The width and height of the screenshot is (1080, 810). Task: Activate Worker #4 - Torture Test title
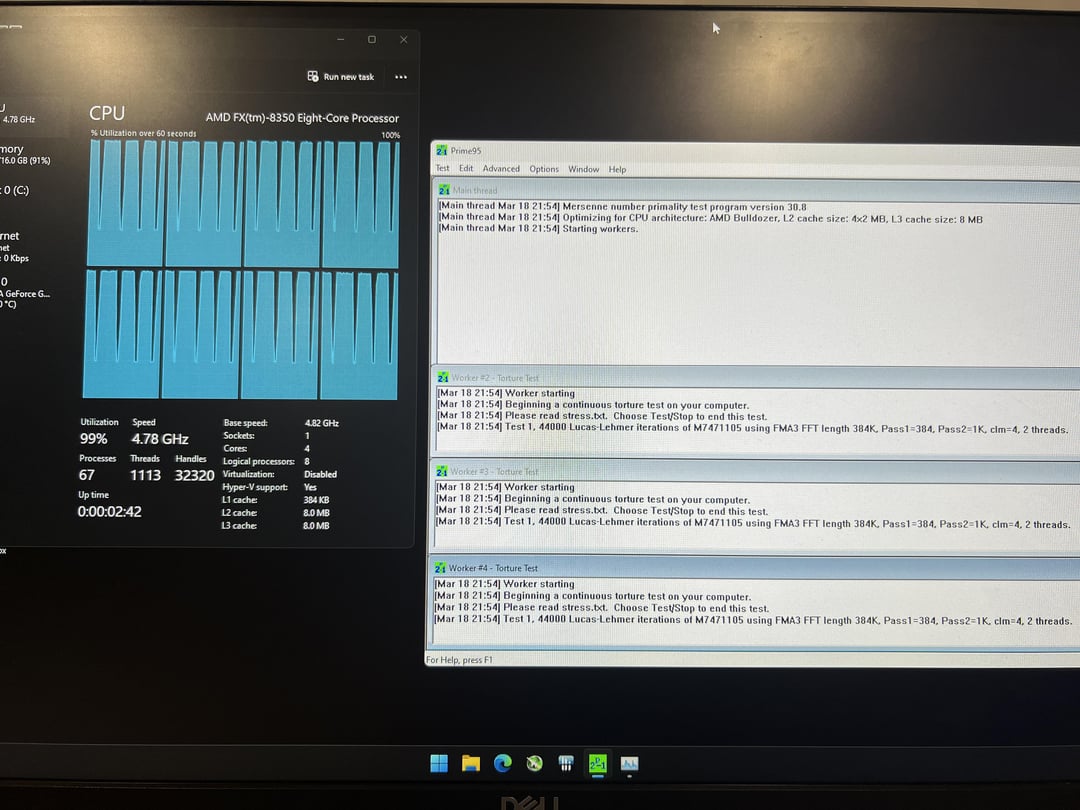[493, 568]
